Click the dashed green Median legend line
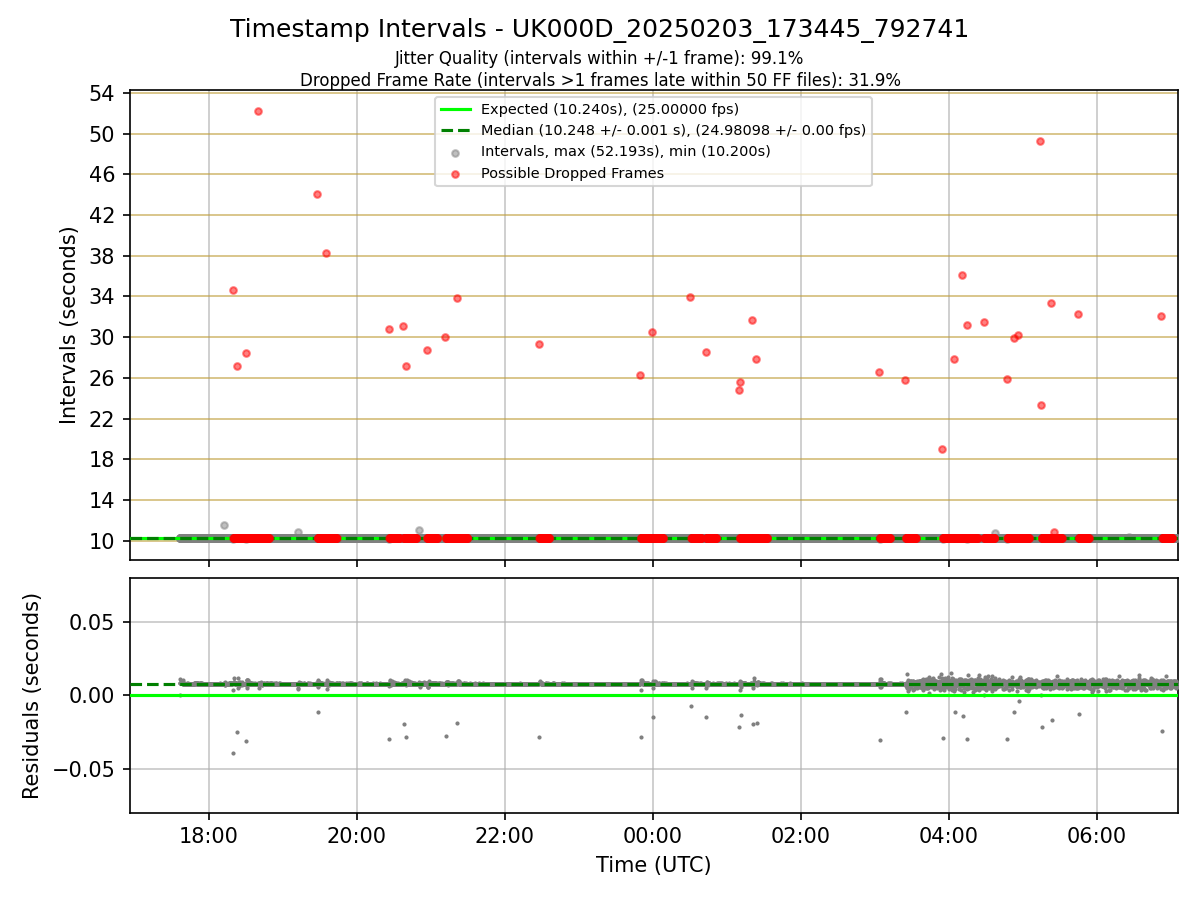 (456, 130)
